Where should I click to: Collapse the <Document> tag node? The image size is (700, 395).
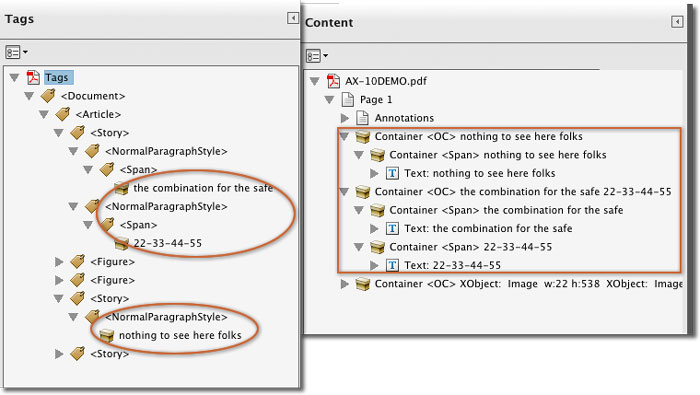coord(29,96)
